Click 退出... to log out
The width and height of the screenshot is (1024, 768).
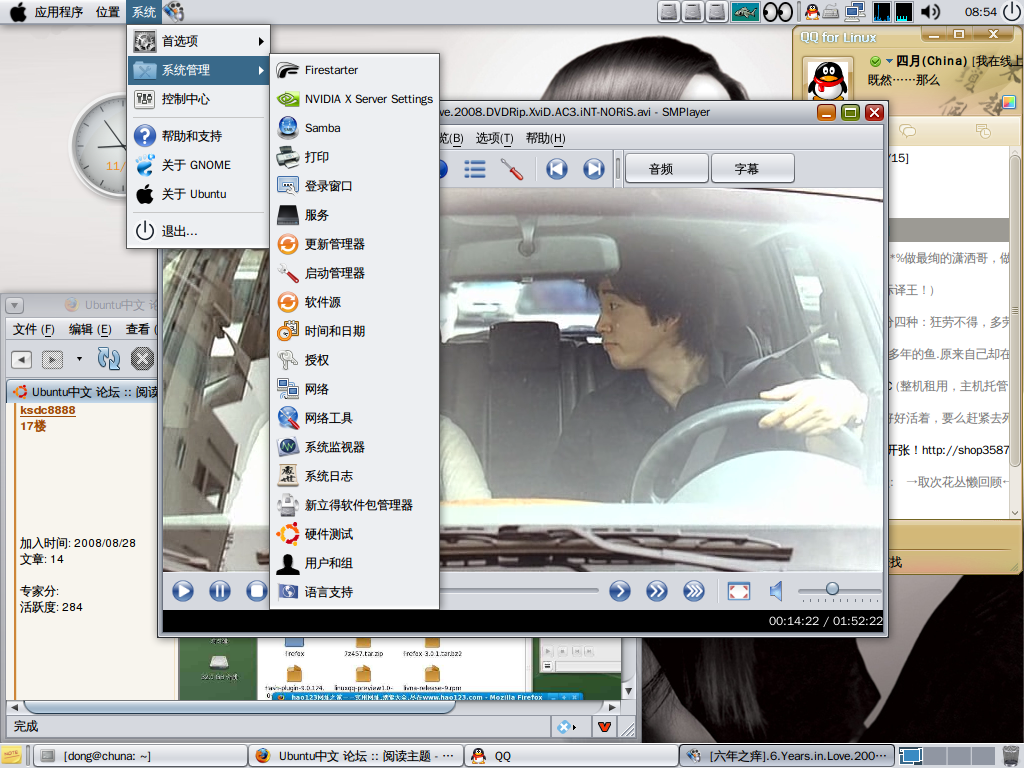[199, 231]
